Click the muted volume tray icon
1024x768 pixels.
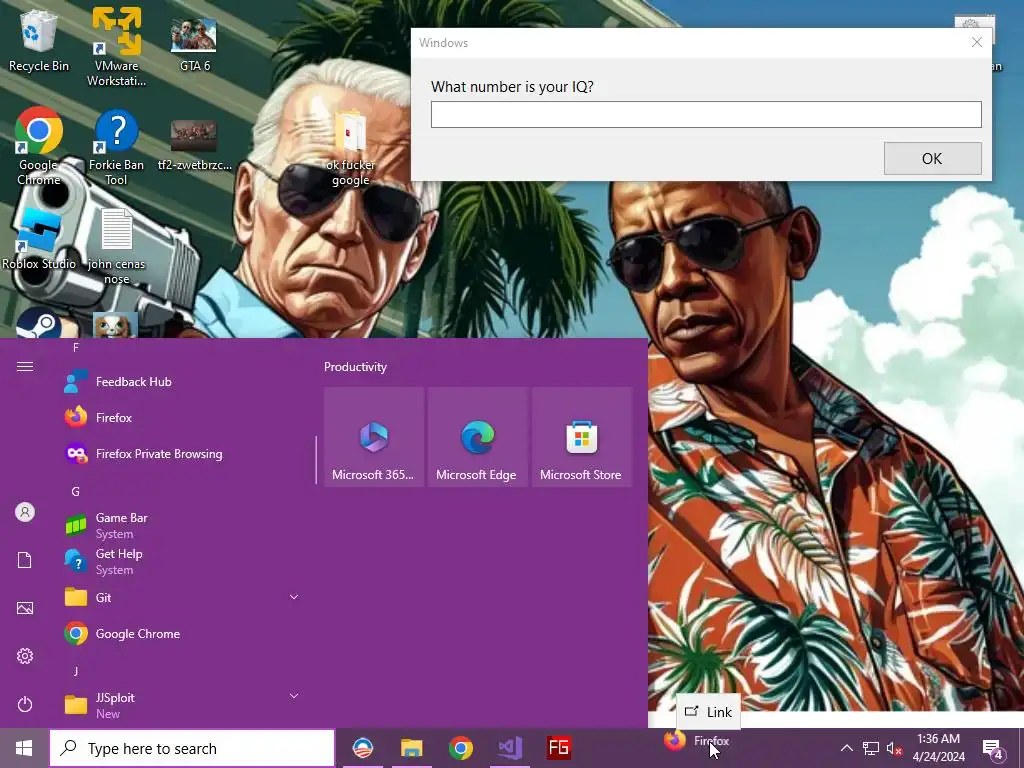(x=895, y=748)
